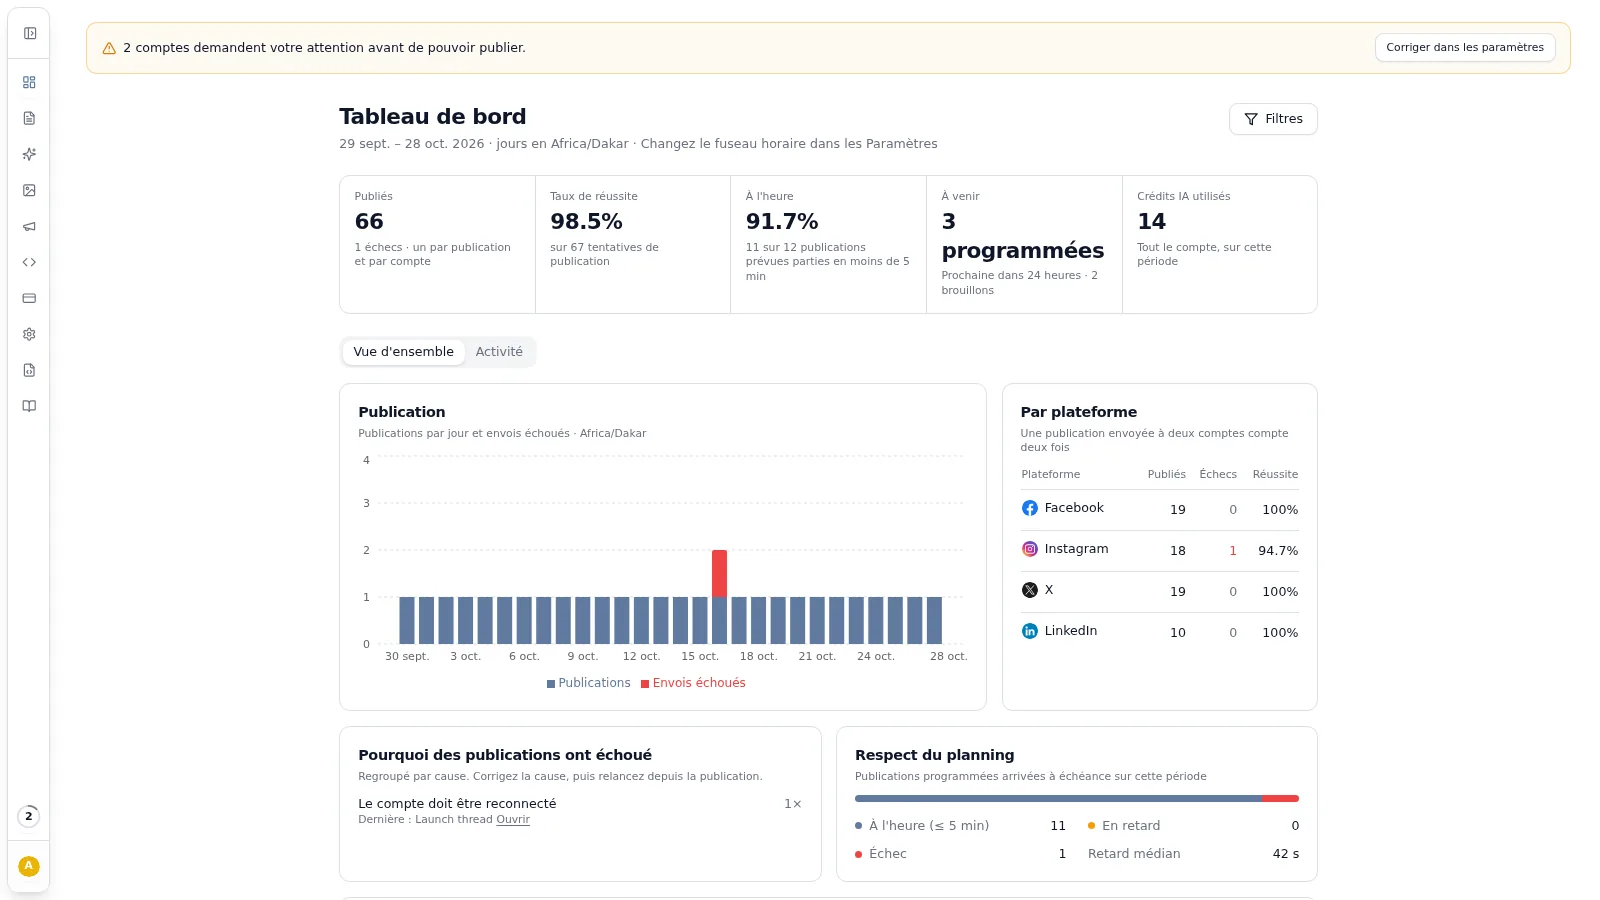Open the user avatar labeled A

[x=29, y=866]
